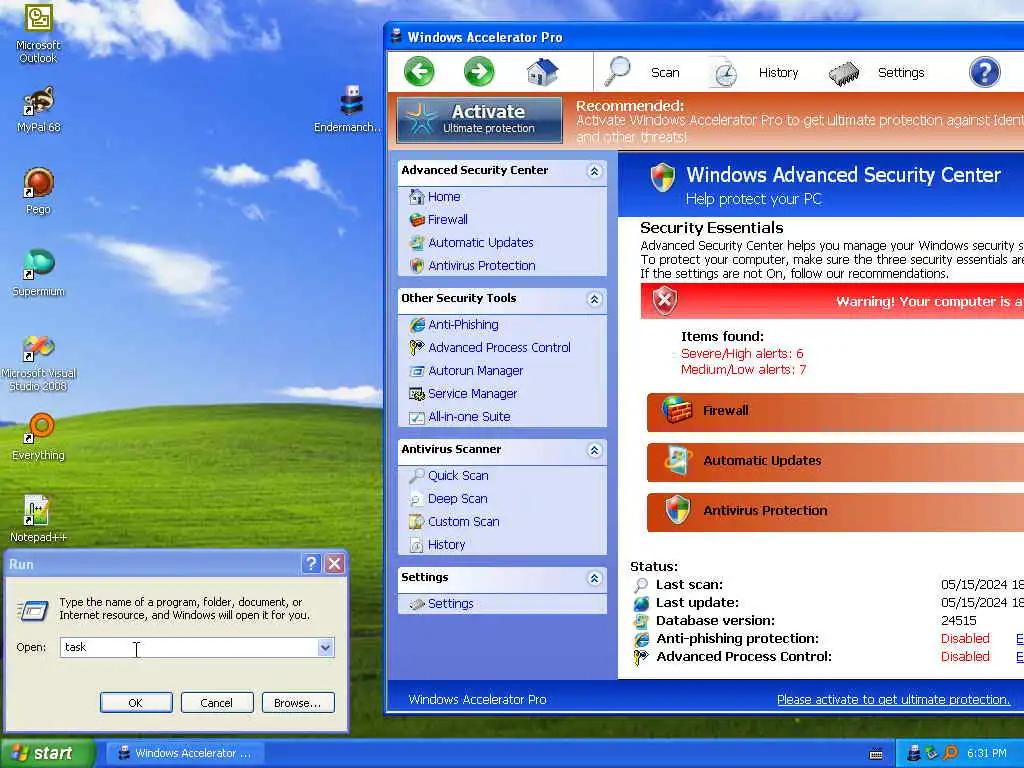Viewport: 1024px width, 768px height.
Task: Click the Windows Security Center shield header icon
Action: 662,178
